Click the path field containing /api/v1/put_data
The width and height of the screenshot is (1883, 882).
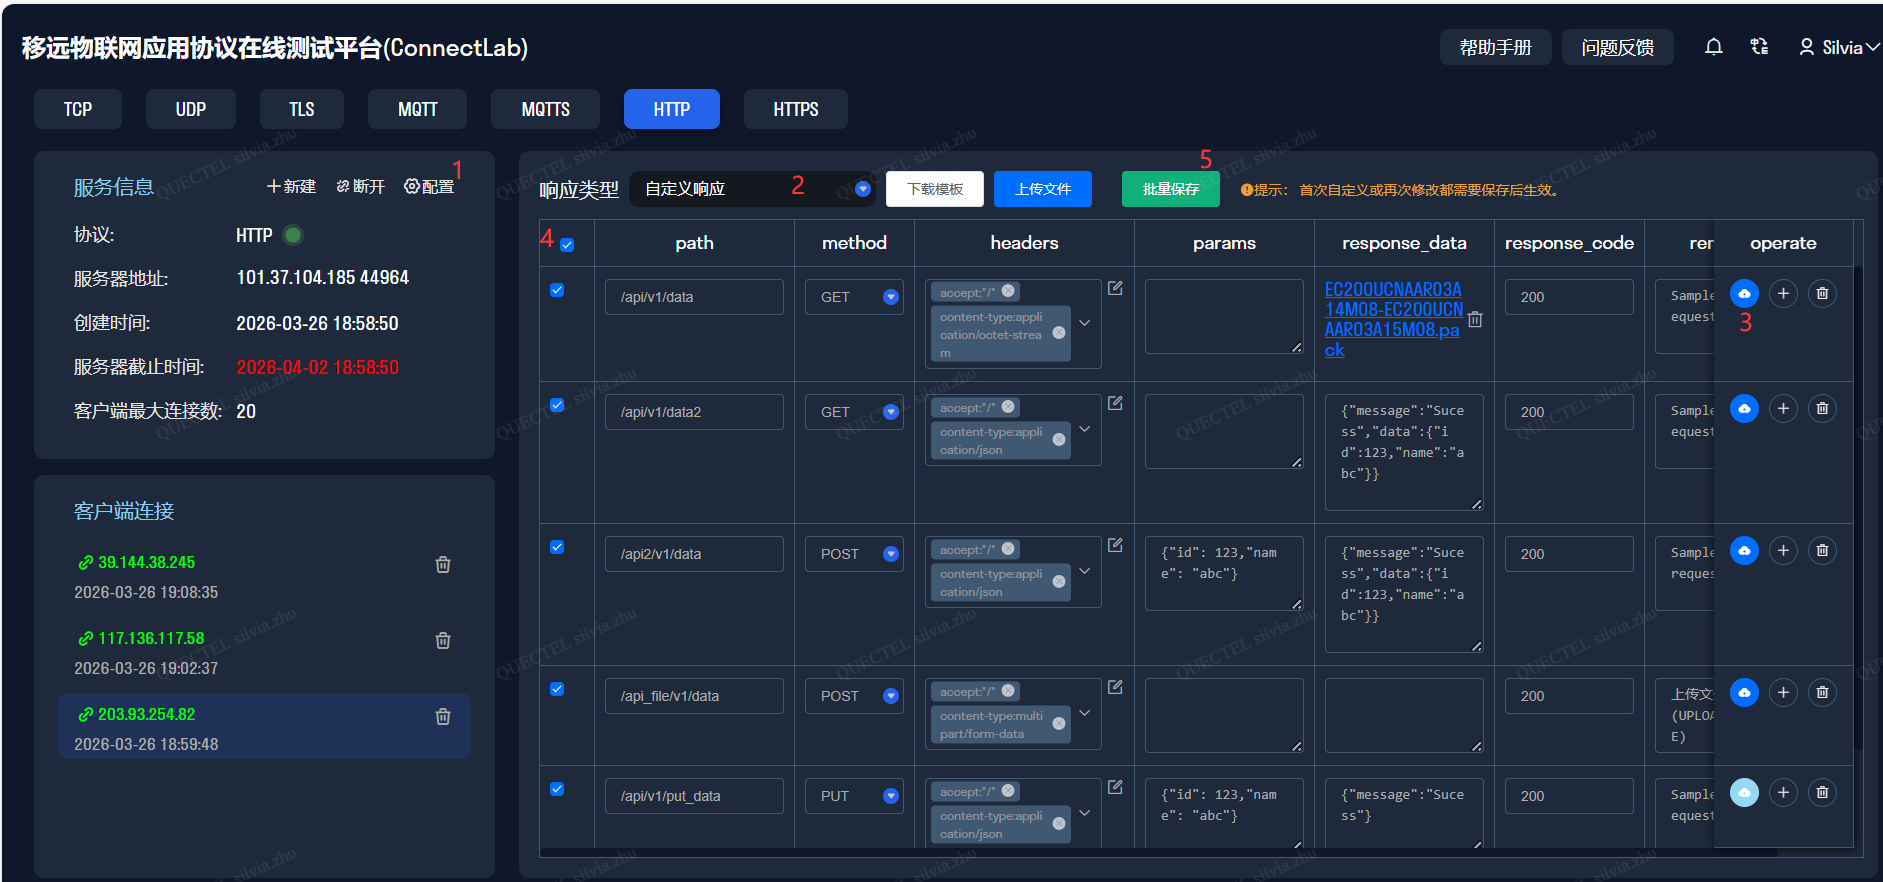click(x=693, y=796)
